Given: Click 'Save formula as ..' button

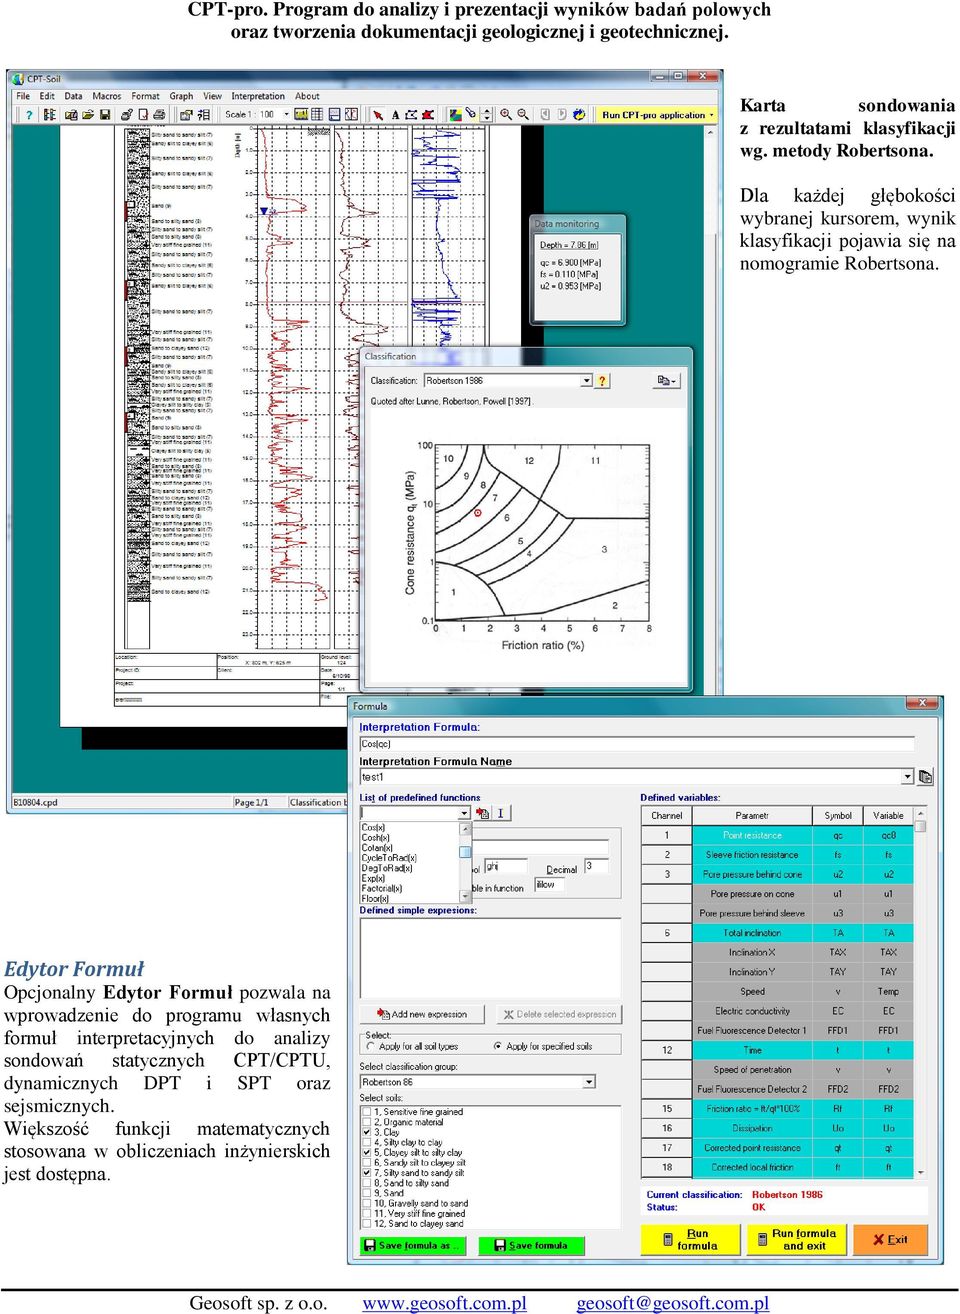Looking at the screenshot, I should 411,1246.
